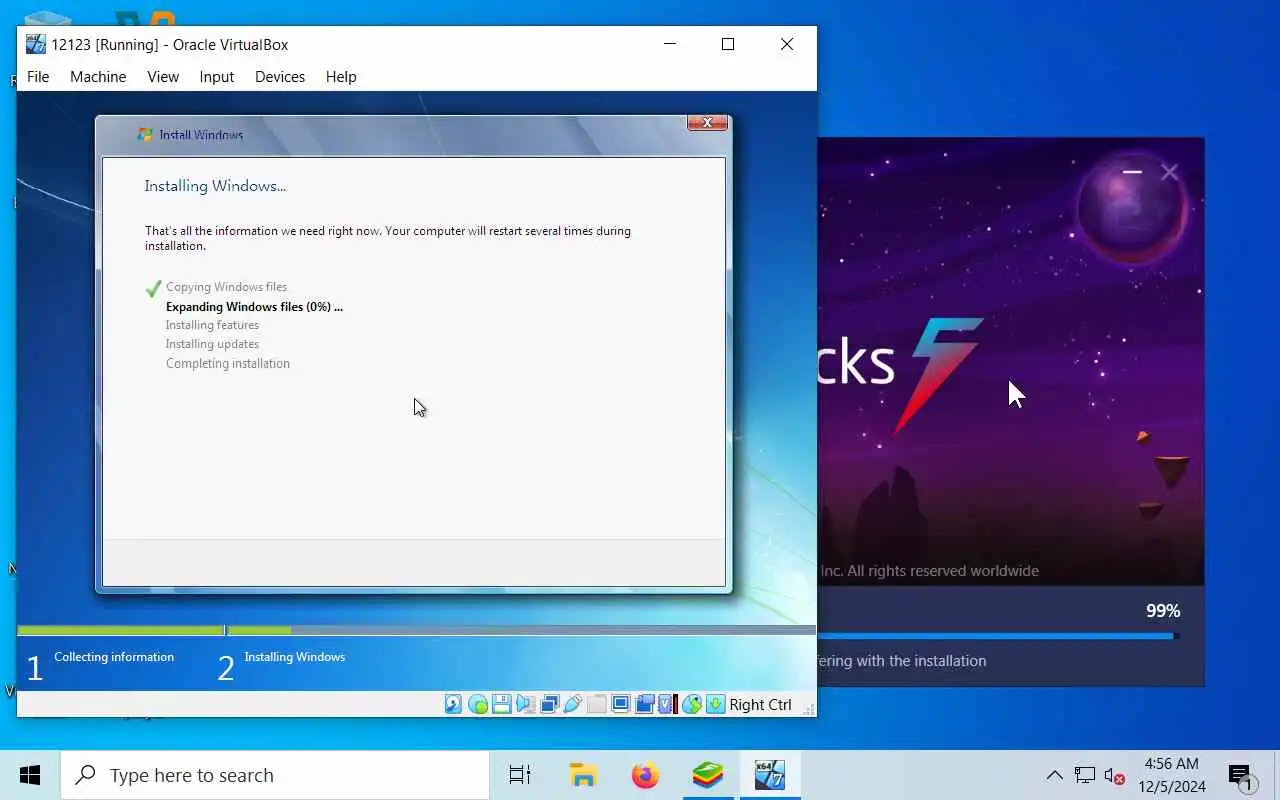Click 'Copying Windows files' step text

coord(226,287)
